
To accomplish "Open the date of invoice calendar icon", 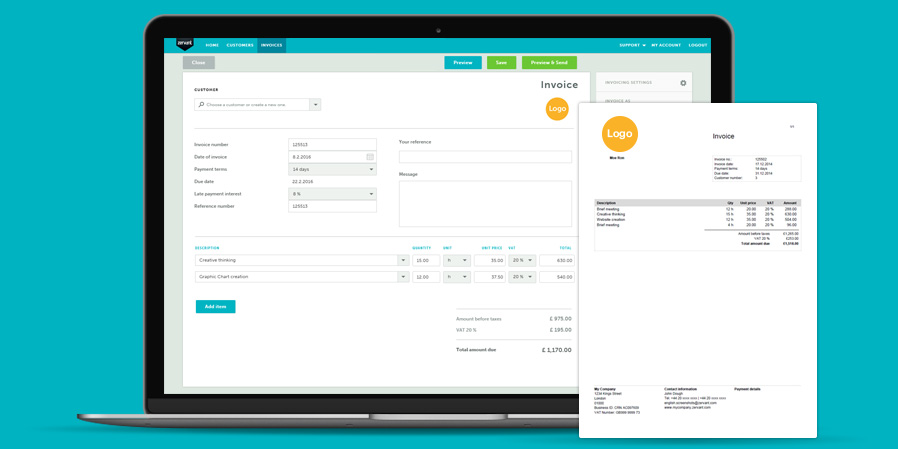I will pyautogui.click(x=370, y=157).
